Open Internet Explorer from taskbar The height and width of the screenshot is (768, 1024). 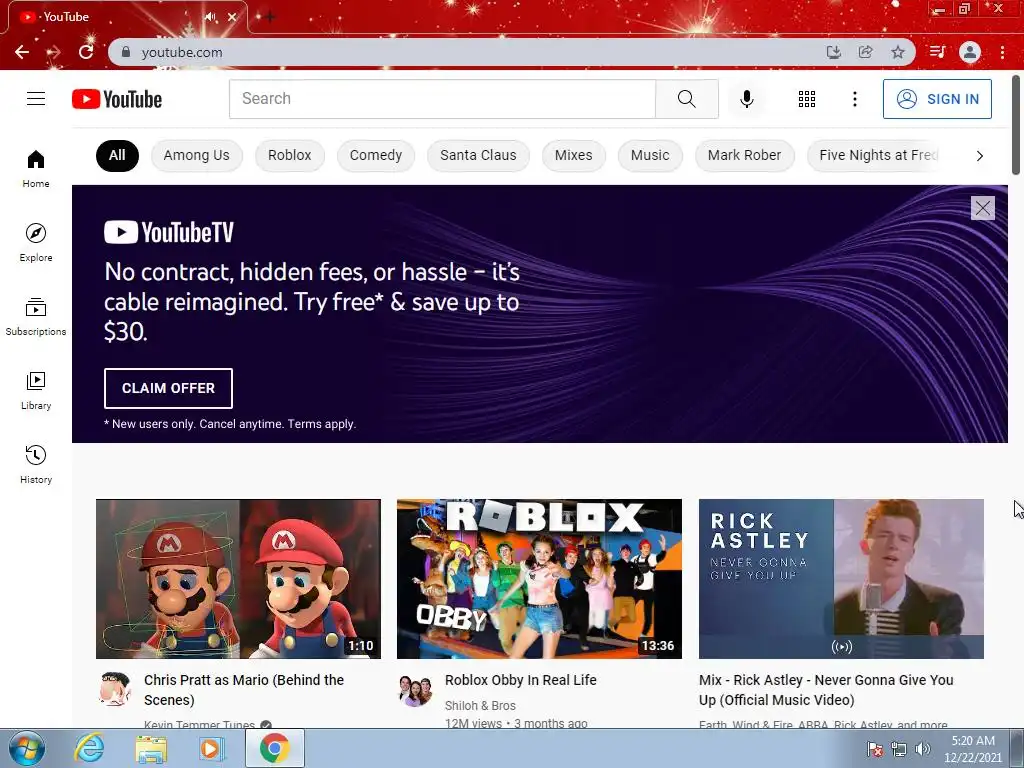[x=89, y=748]
